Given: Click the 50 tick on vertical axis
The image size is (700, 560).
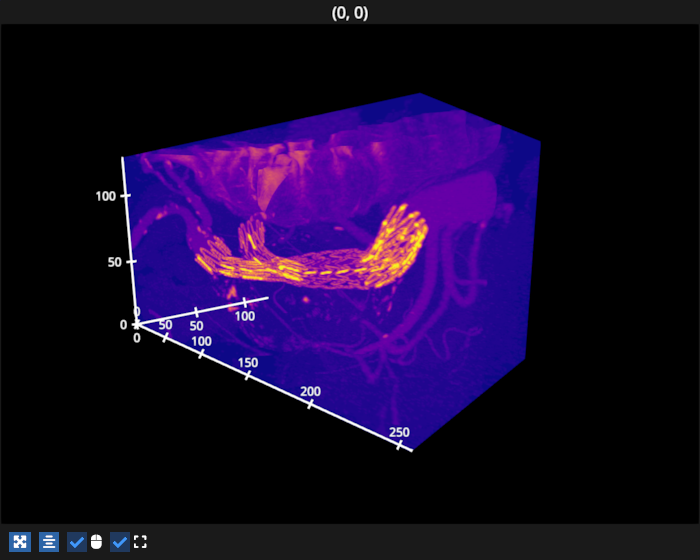Looking at the screenshot, I should [112, 262].
